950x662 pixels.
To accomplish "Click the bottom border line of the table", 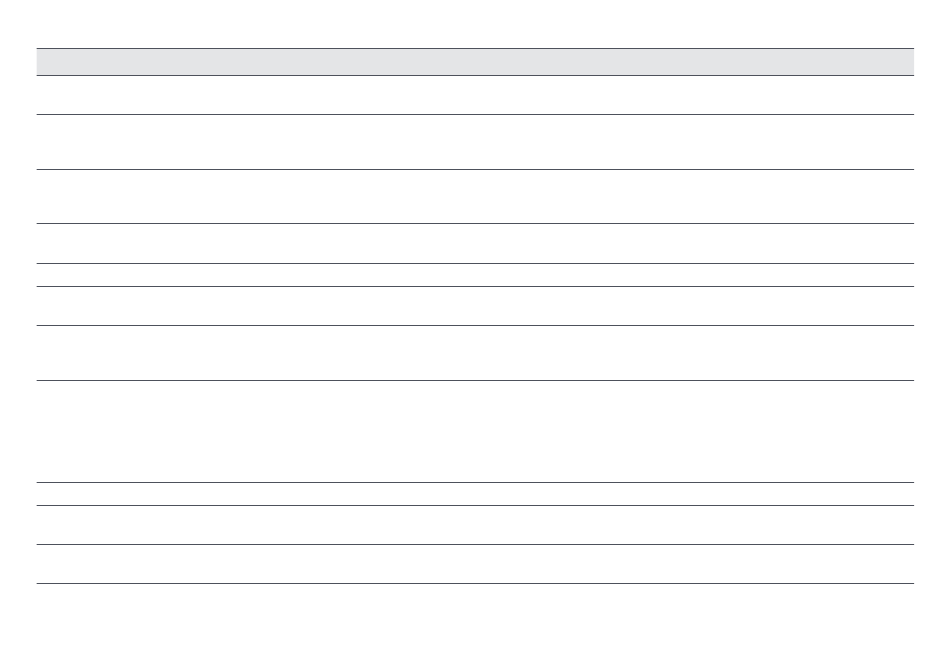I will 475,583.
